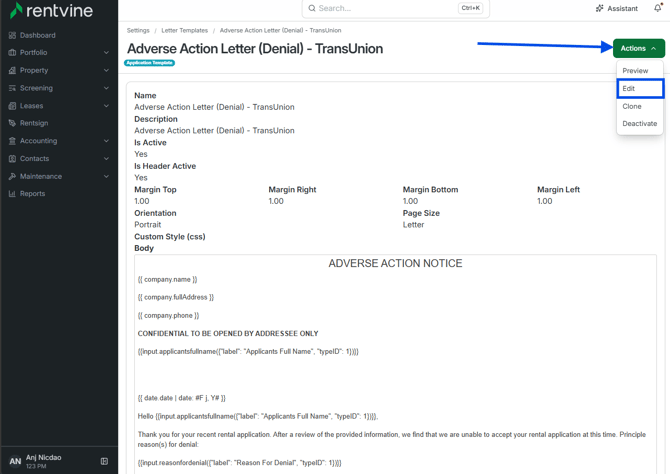Click the ADVERSE ACTION NOTICE heading

395,263
